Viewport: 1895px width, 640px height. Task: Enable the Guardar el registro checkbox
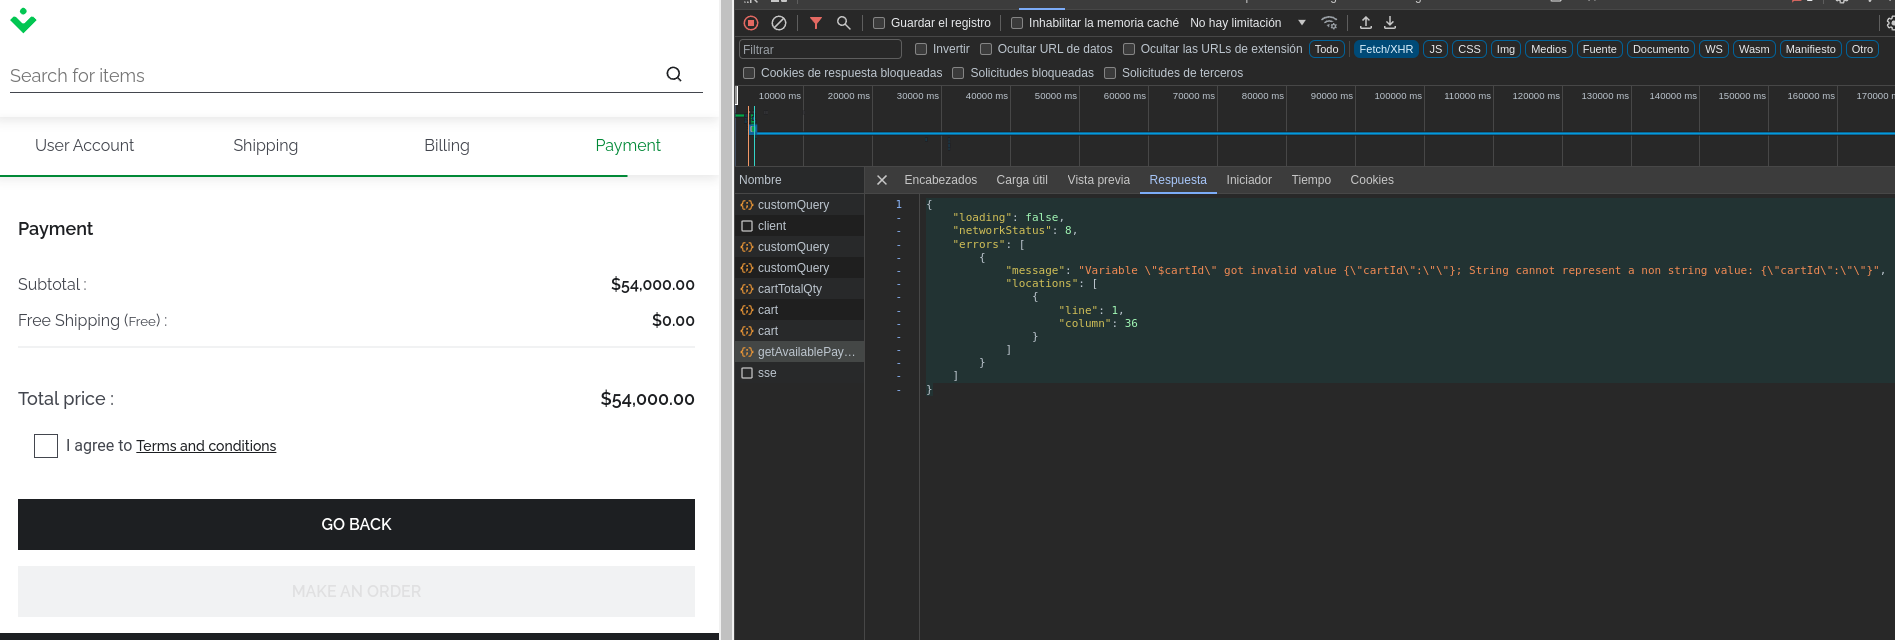(x=879, y=23)
